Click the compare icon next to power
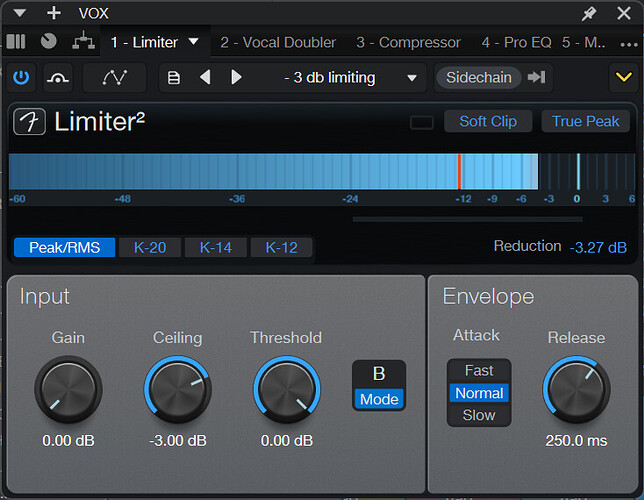The image size is (644, 500). pyautogui.click(x=58, y=77)
